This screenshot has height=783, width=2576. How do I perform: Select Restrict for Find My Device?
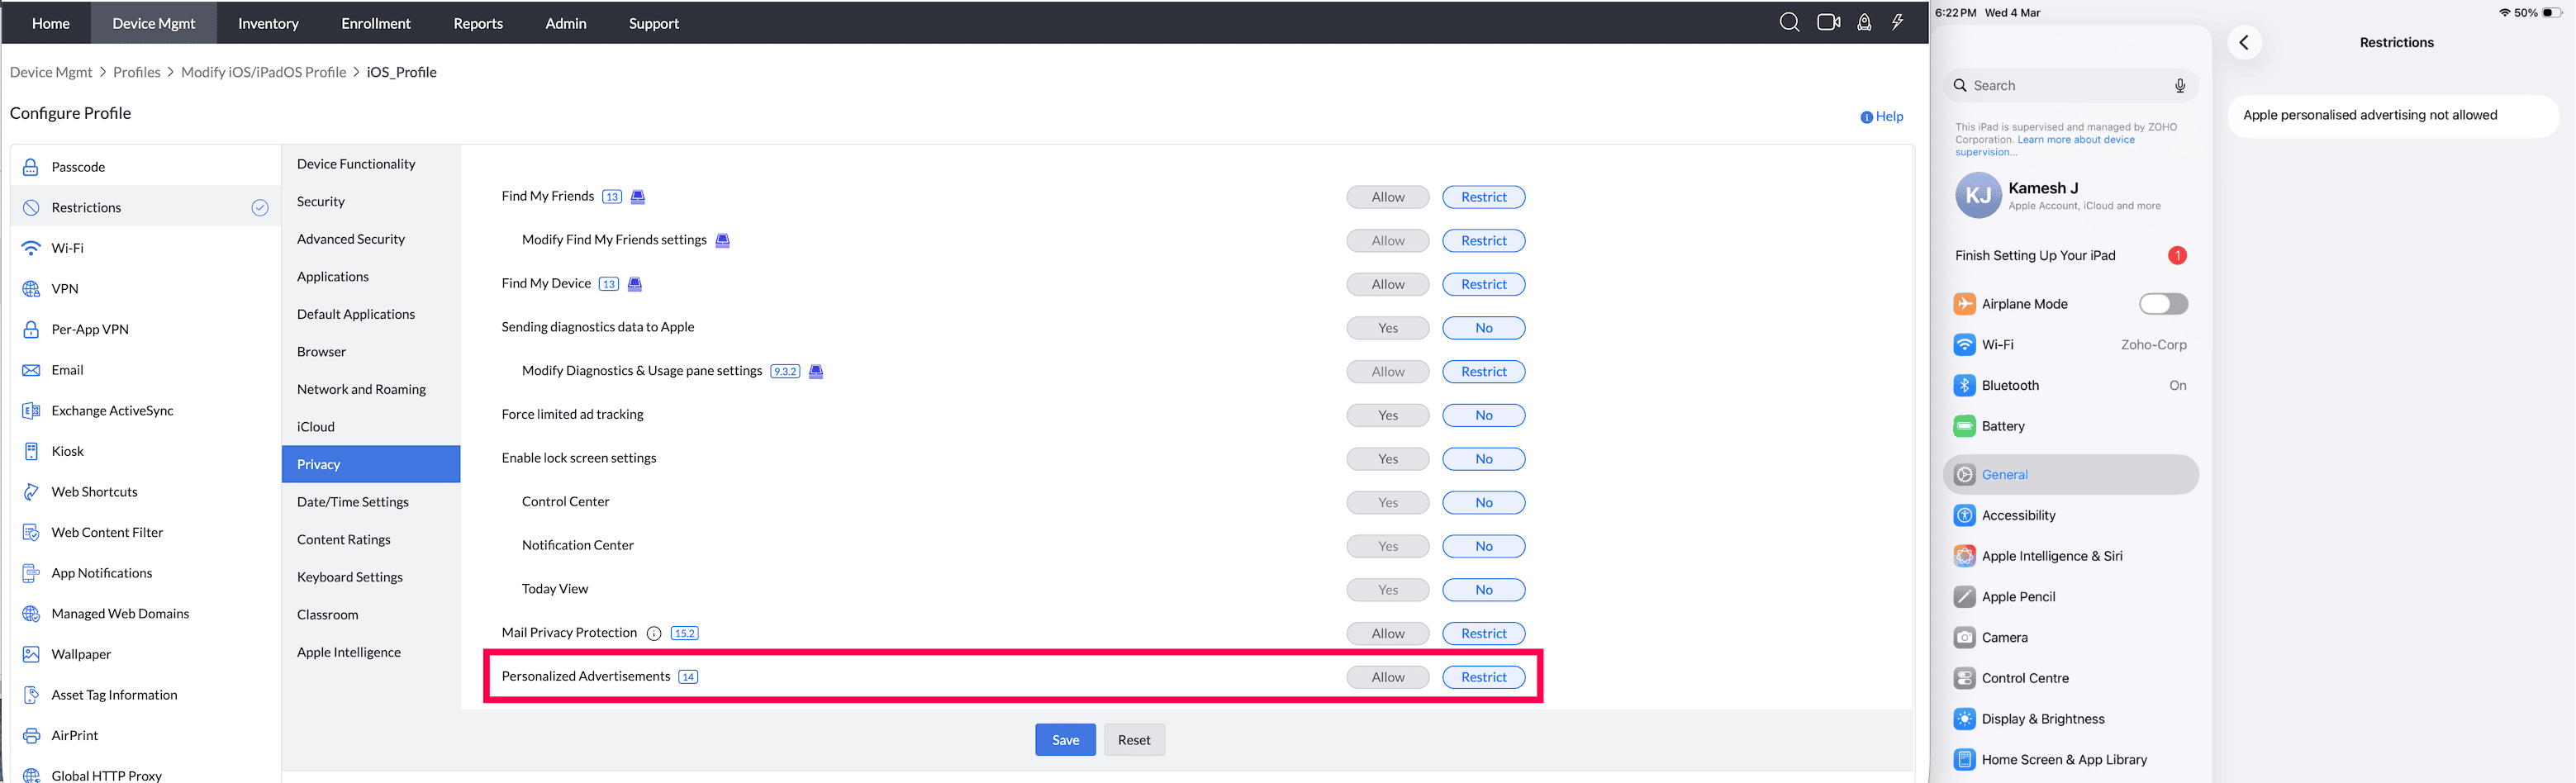click(x=1483, y=284)
